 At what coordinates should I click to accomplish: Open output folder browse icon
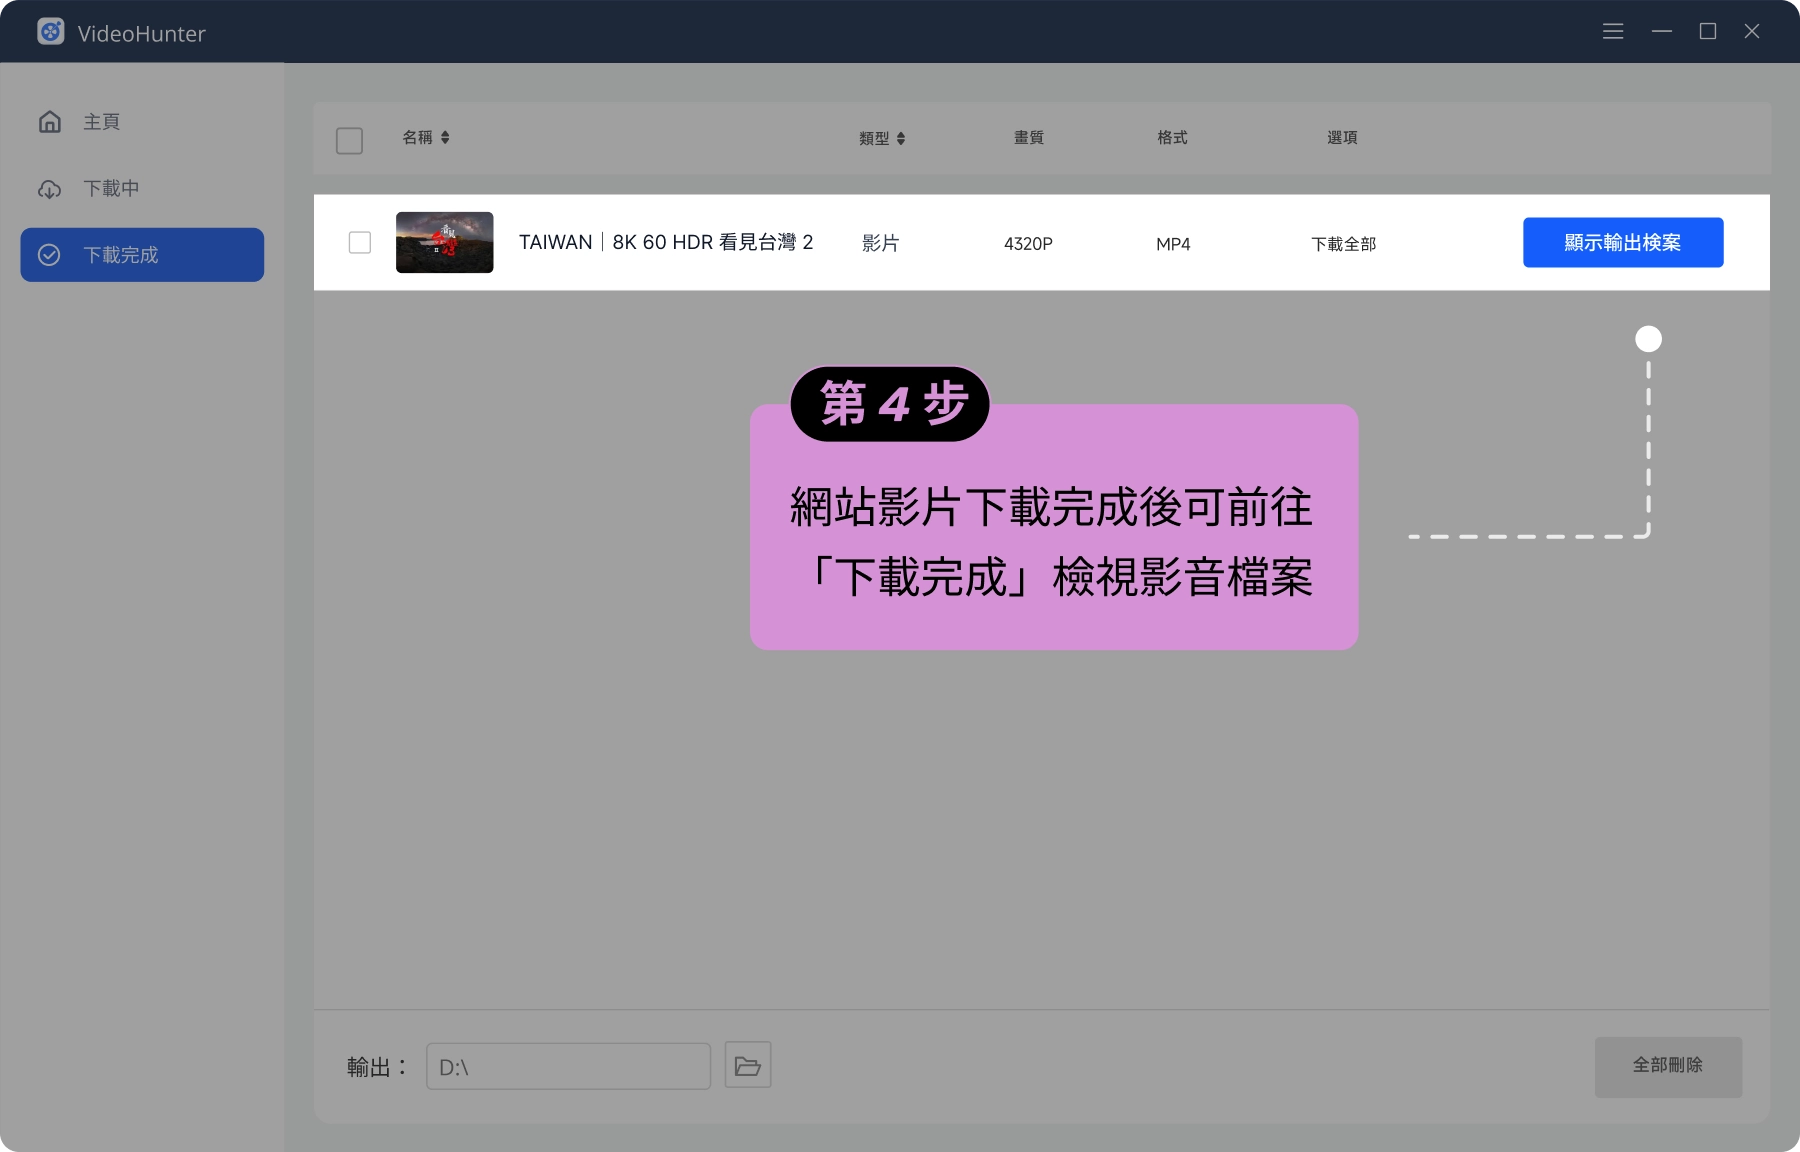pyautogui.click(x=748, y=1066)
